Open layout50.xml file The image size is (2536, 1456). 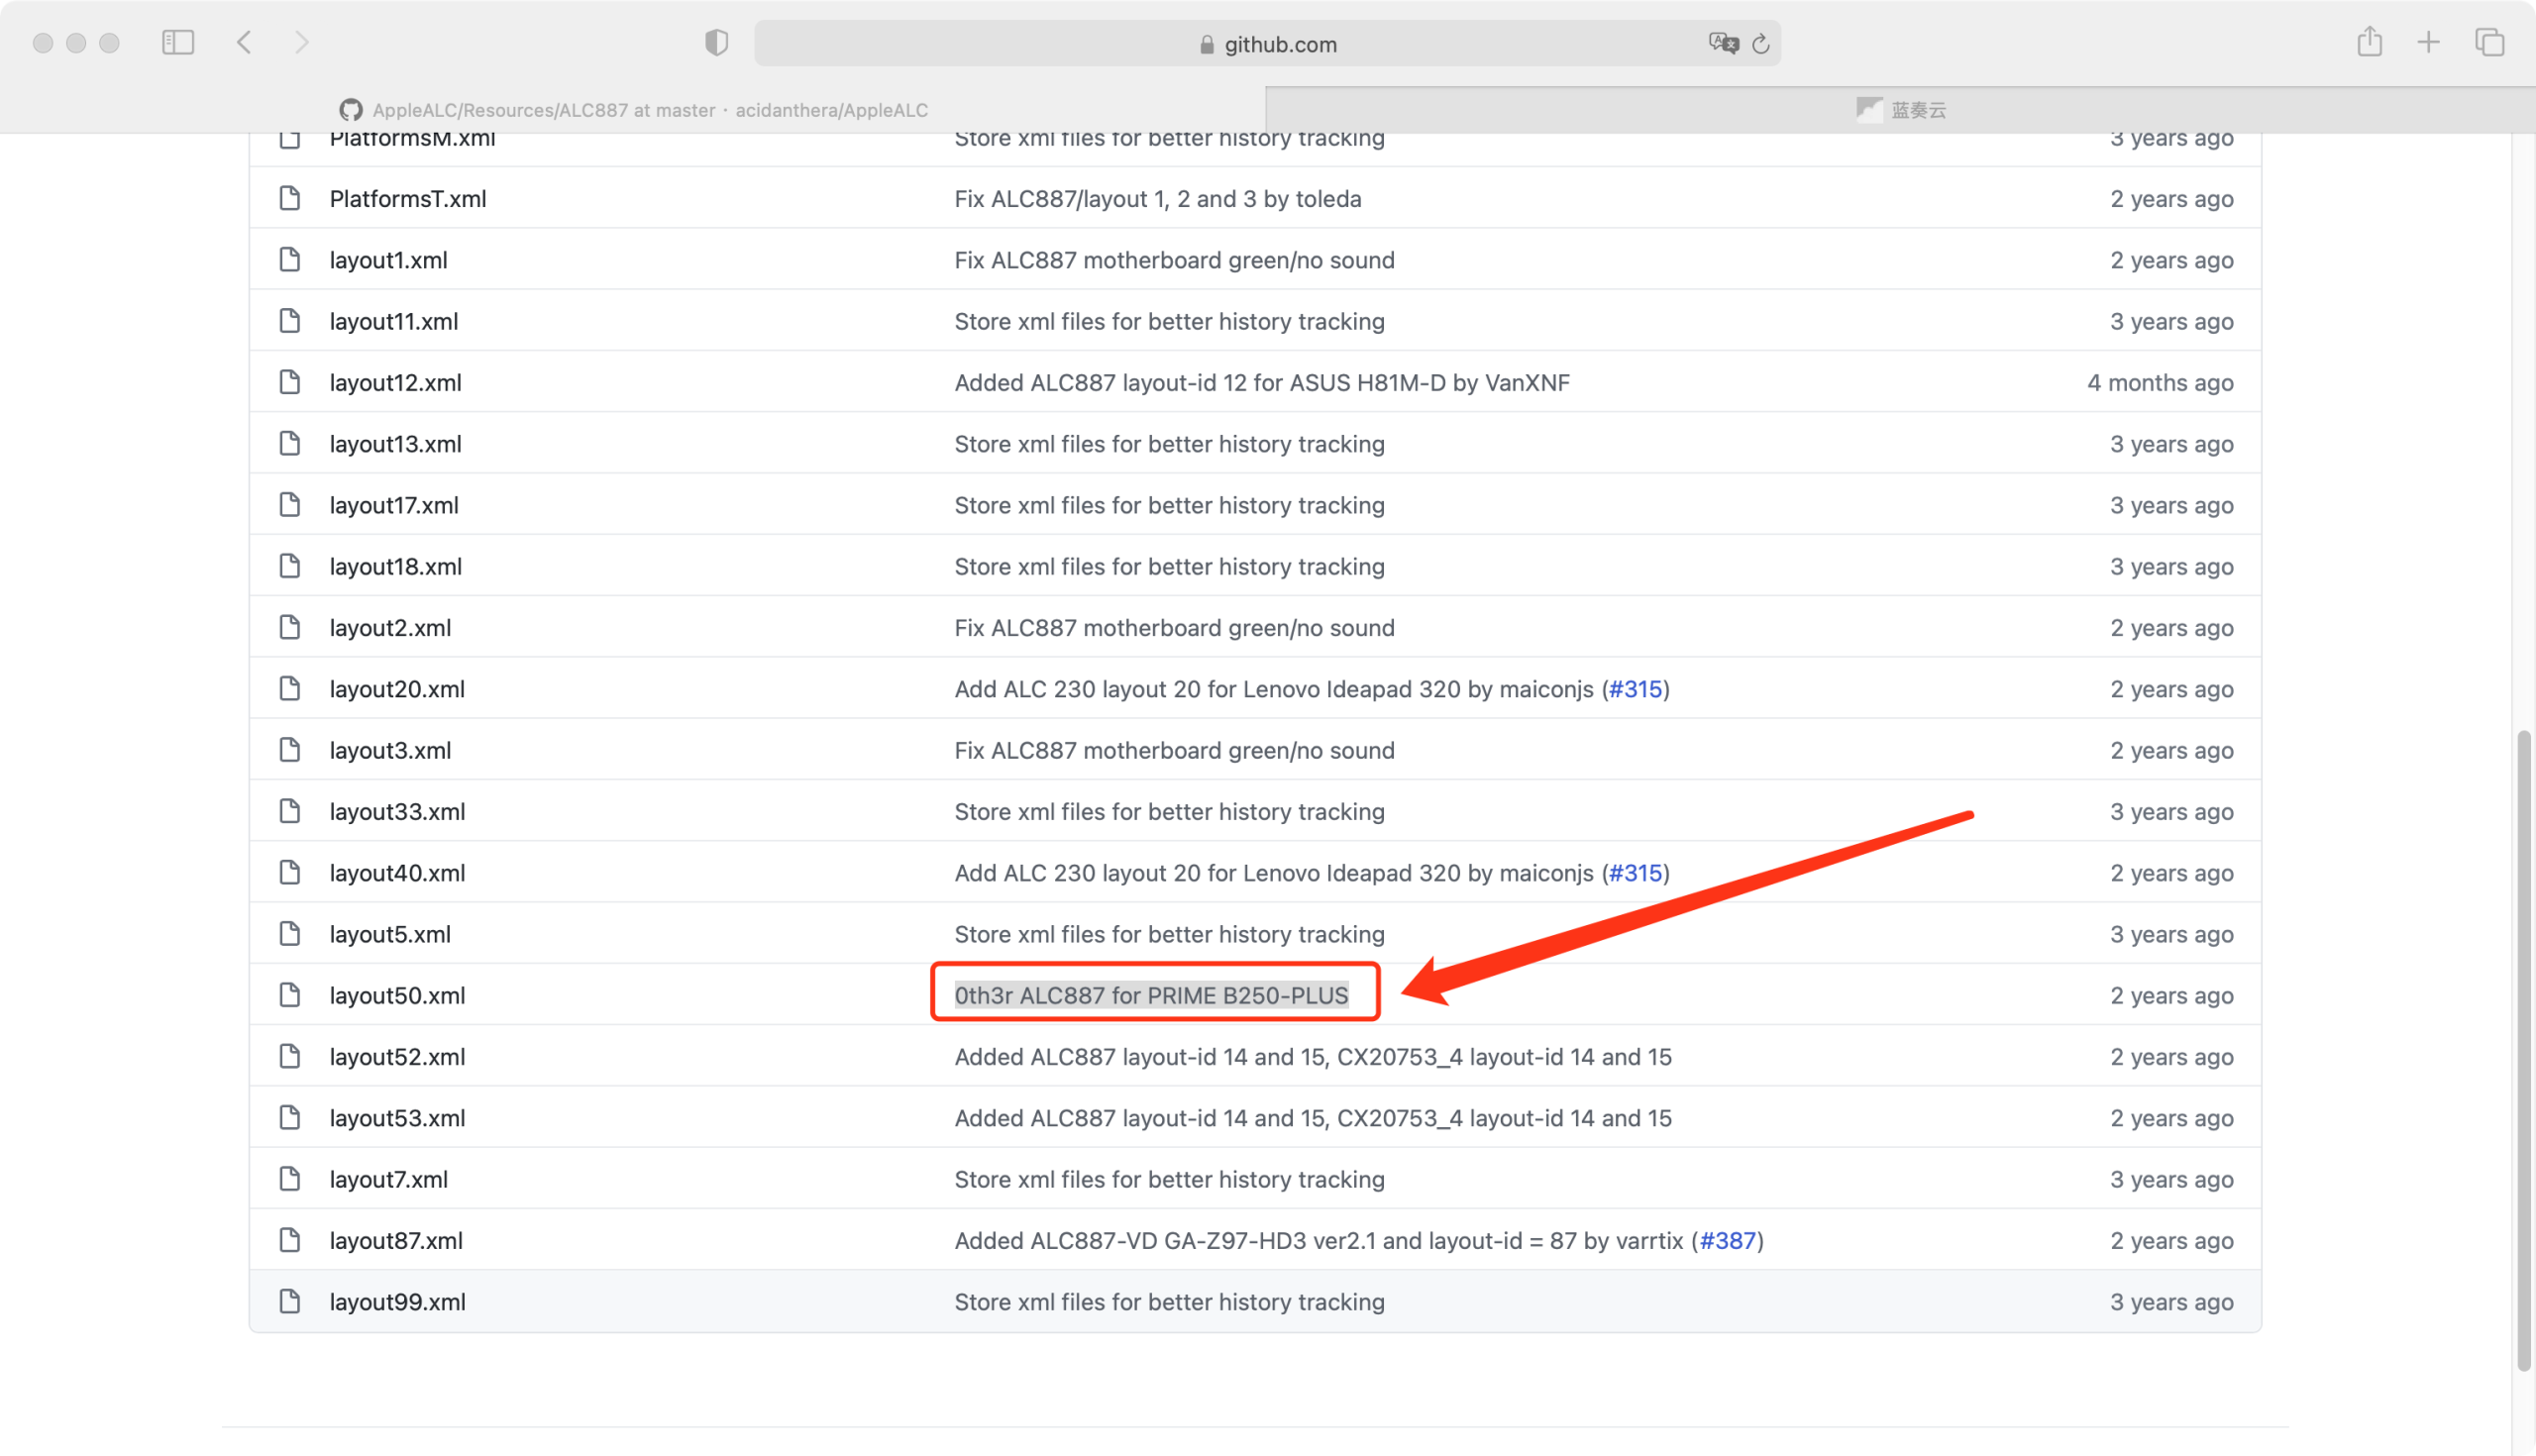pyautogui.click(x=398, y=995)
